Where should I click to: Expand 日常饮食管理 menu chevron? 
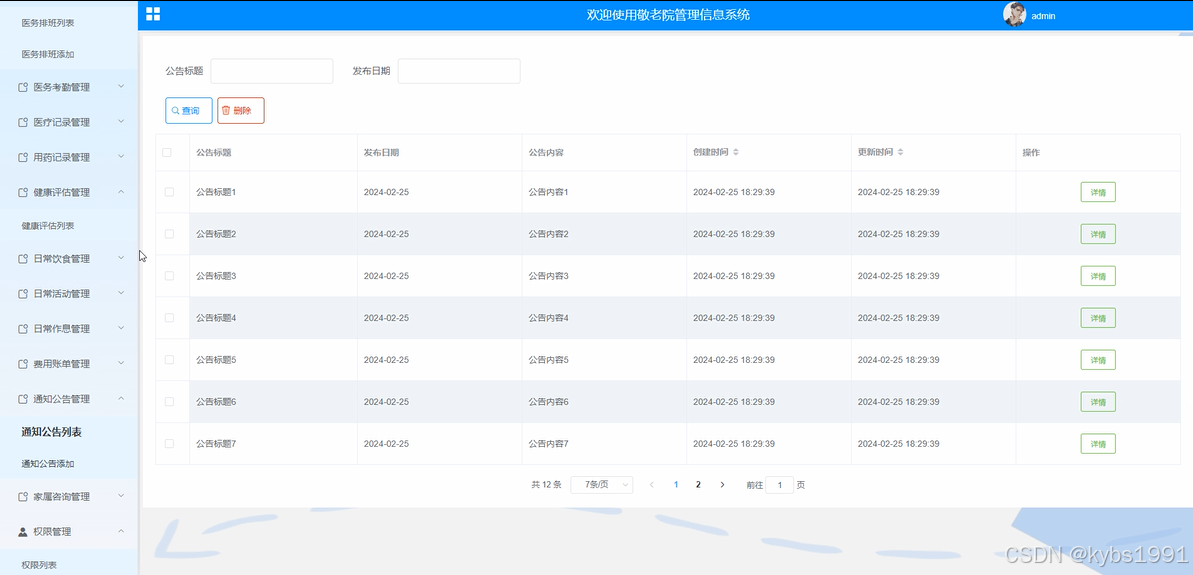click(x=121, y=258)
